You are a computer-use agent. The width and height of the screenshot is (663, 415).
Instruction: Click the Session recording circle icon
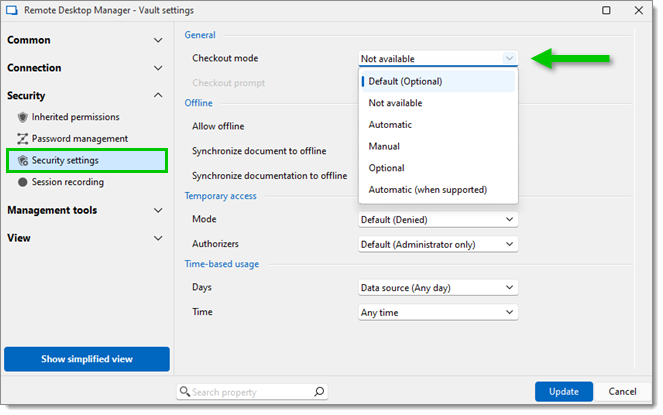23,182
